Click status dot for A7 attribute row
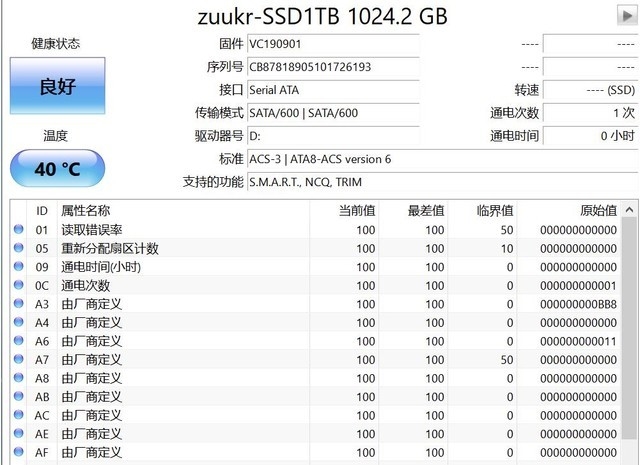 point(18,360)
